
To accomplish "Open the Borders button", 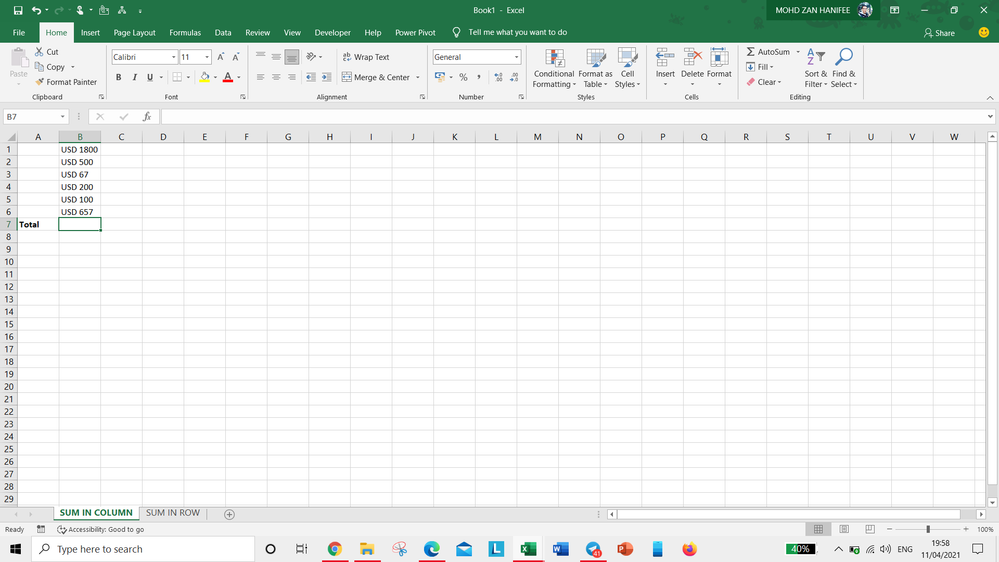I will (177, 77).
